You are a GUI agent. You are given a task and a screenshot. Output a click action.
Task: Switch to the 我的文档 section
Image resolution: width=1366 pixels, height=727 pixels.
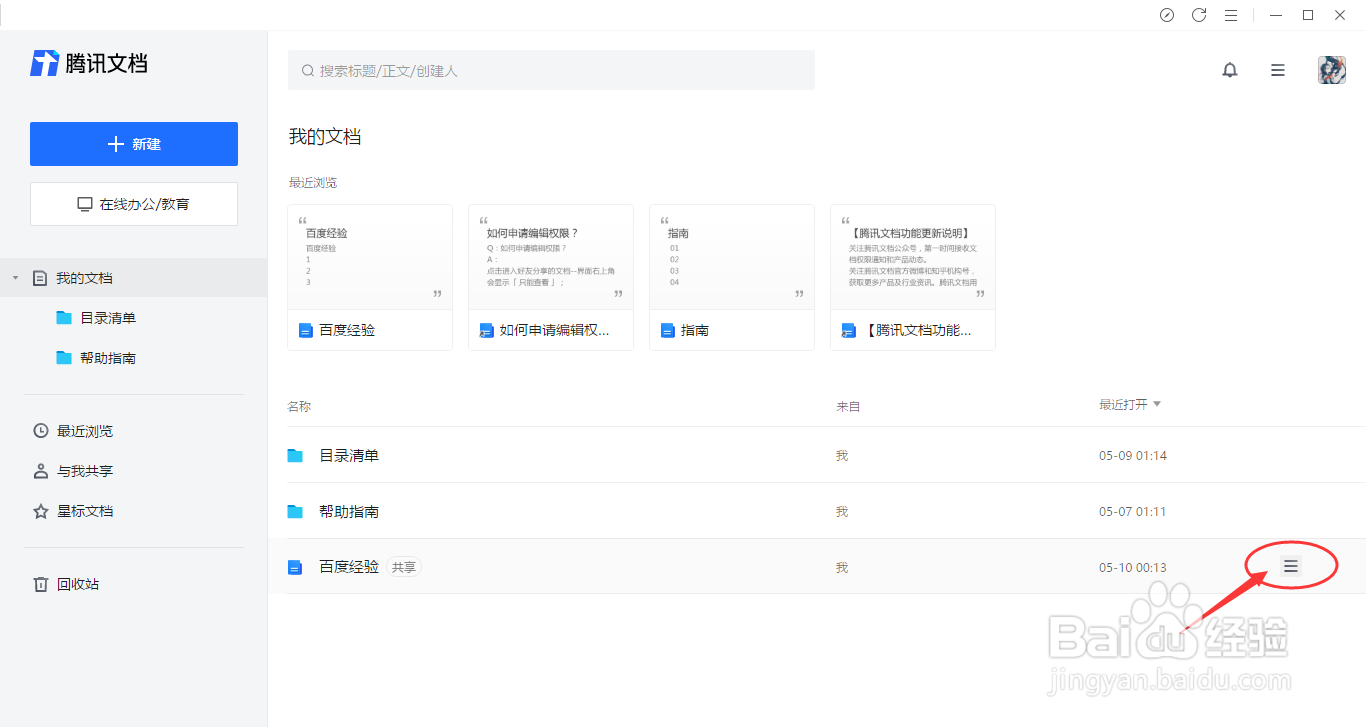pyautogui.click(x=78, y=277)
